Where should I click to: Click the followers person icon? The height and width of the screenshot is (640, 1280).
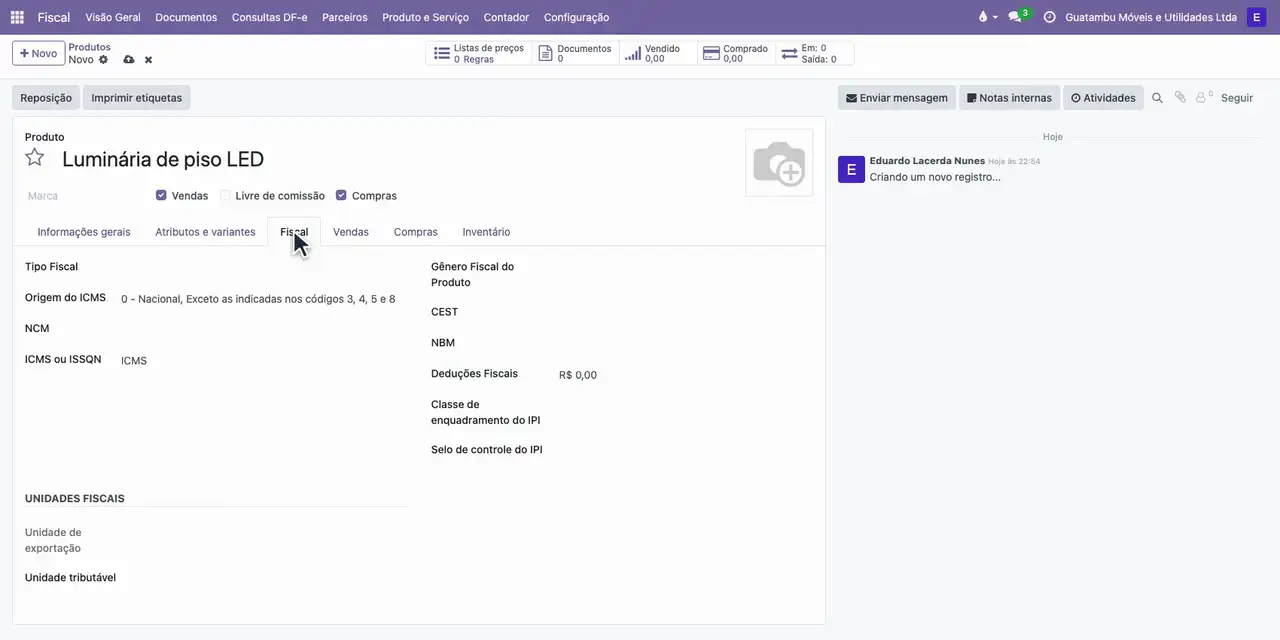pyautogui.click(x=1203, y=97)
